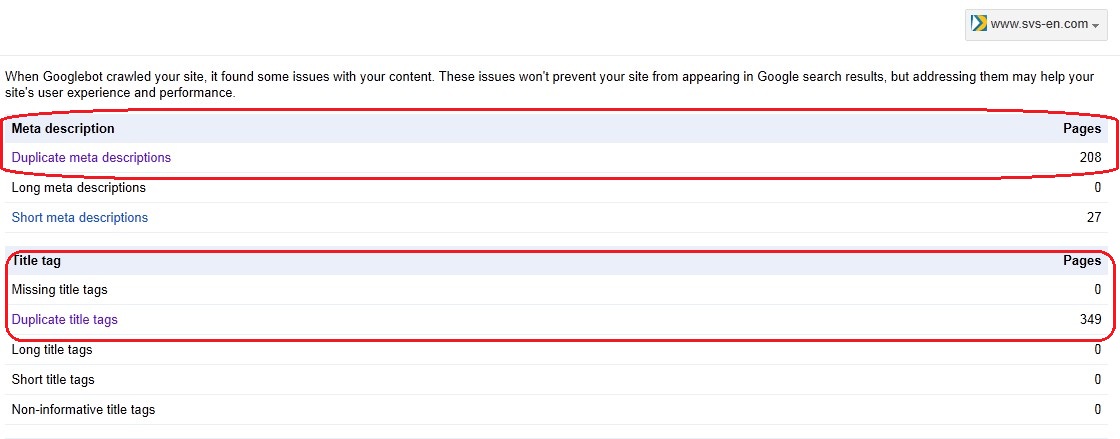The height and width of the screenshot is (439, 1120).
Task: Click the 208 duplicate meta descriptions count
Action: pos(1091,158)
